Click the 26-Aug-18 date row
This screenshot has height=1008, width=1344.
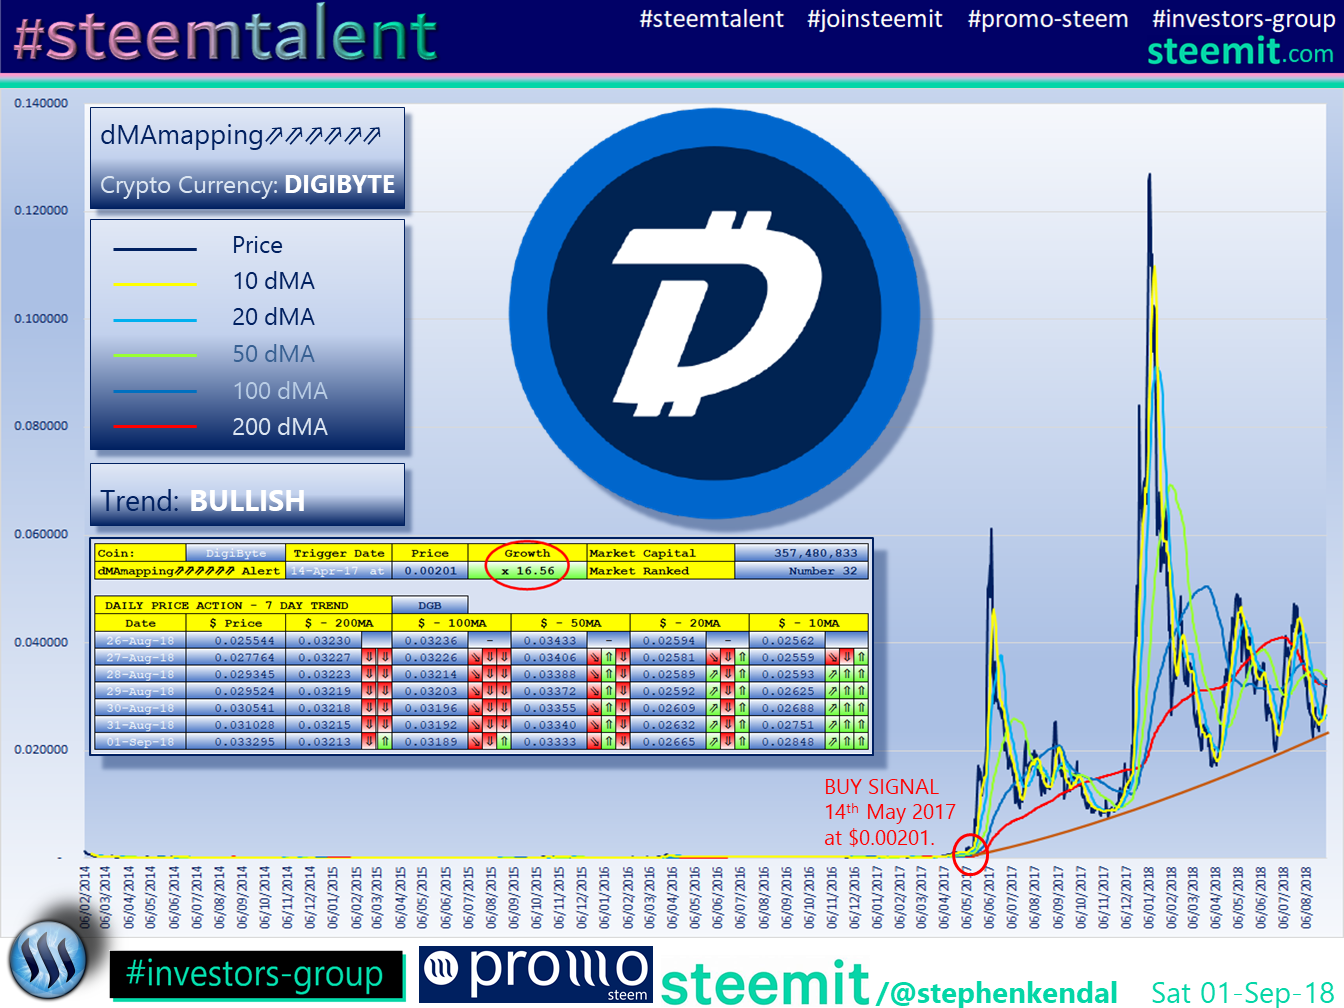[x=140, y=640]
